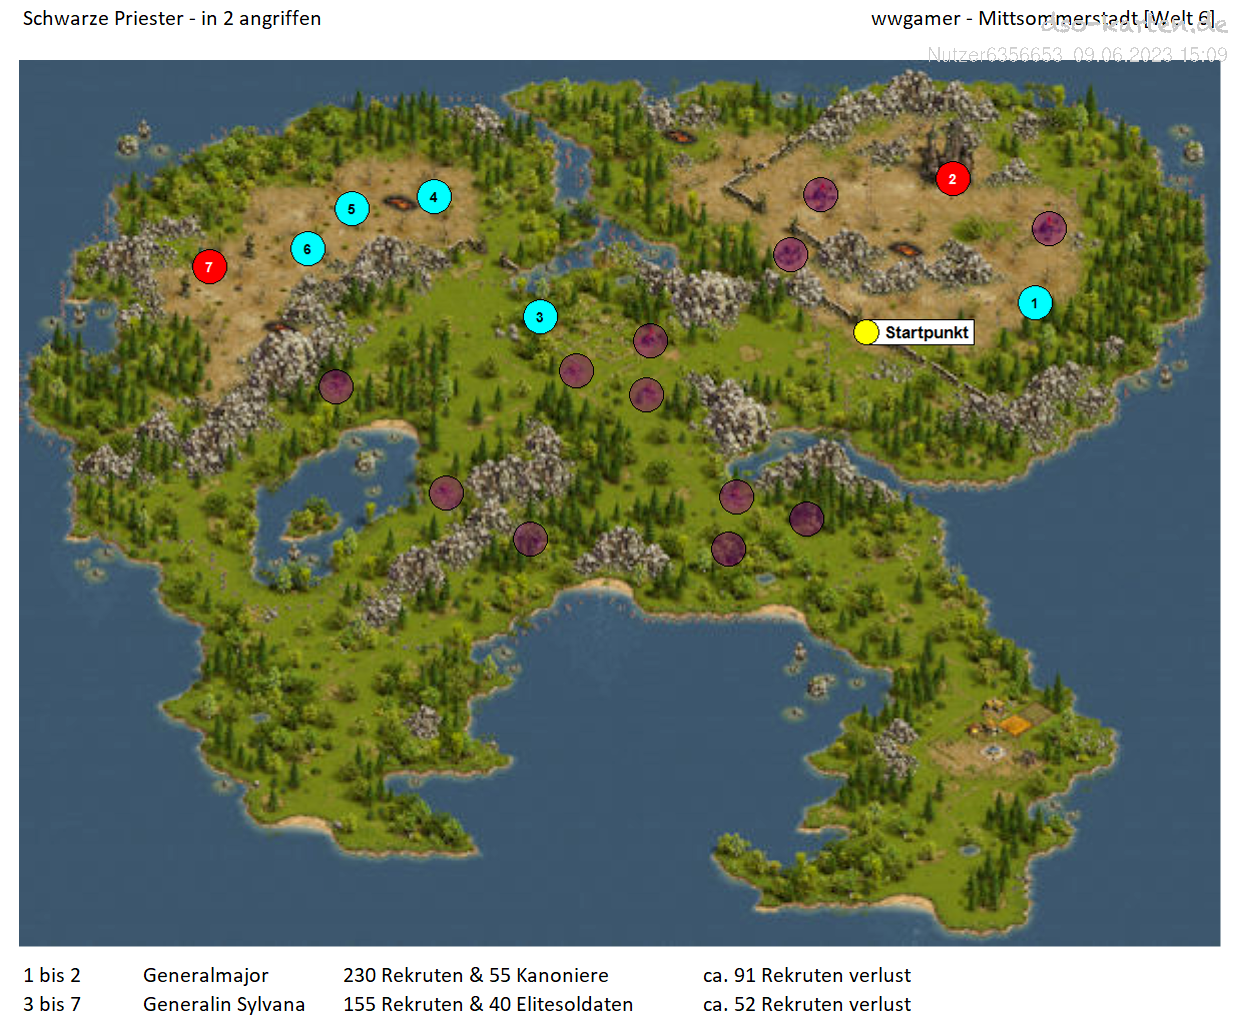Select cyan marker number 4
Screen dimensions: 1238x1030
click(x=433, y=197)
